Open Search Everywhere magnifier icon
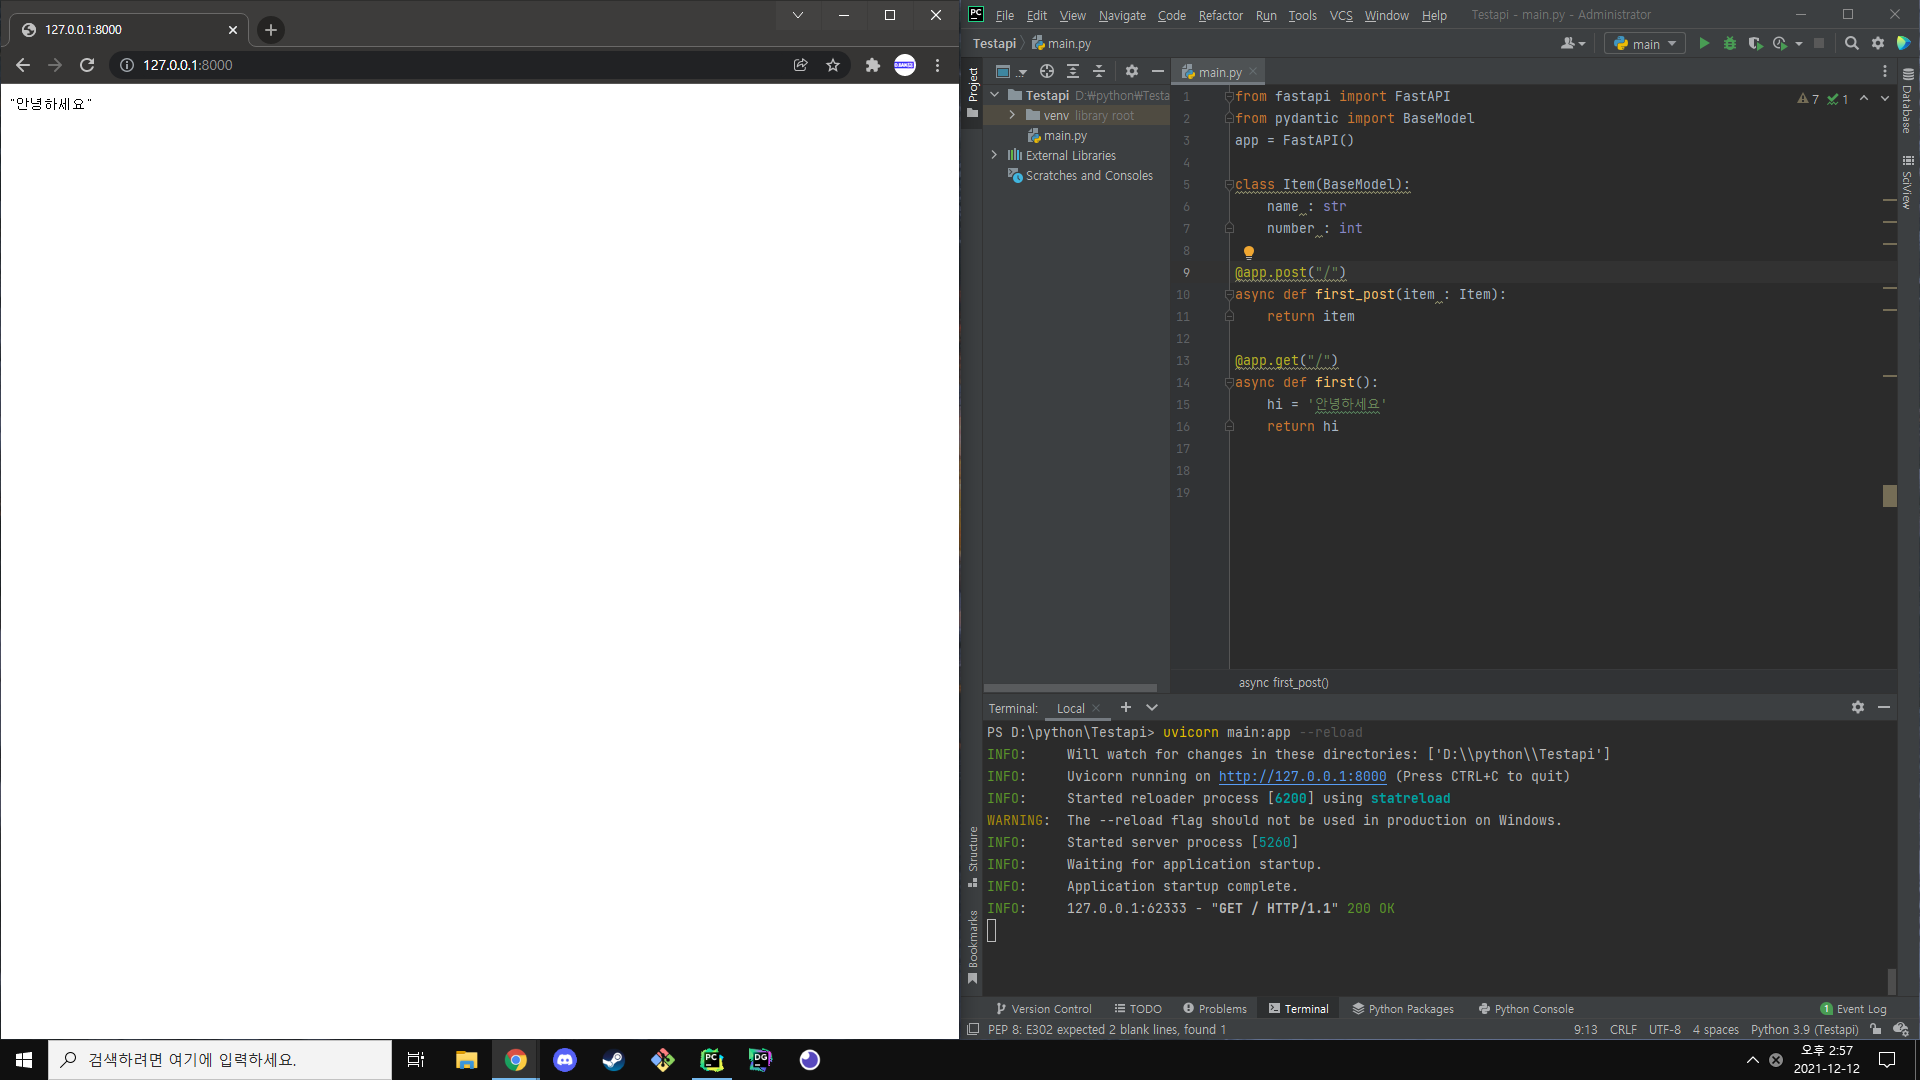1920x1080 pixels. (1852, 43)
